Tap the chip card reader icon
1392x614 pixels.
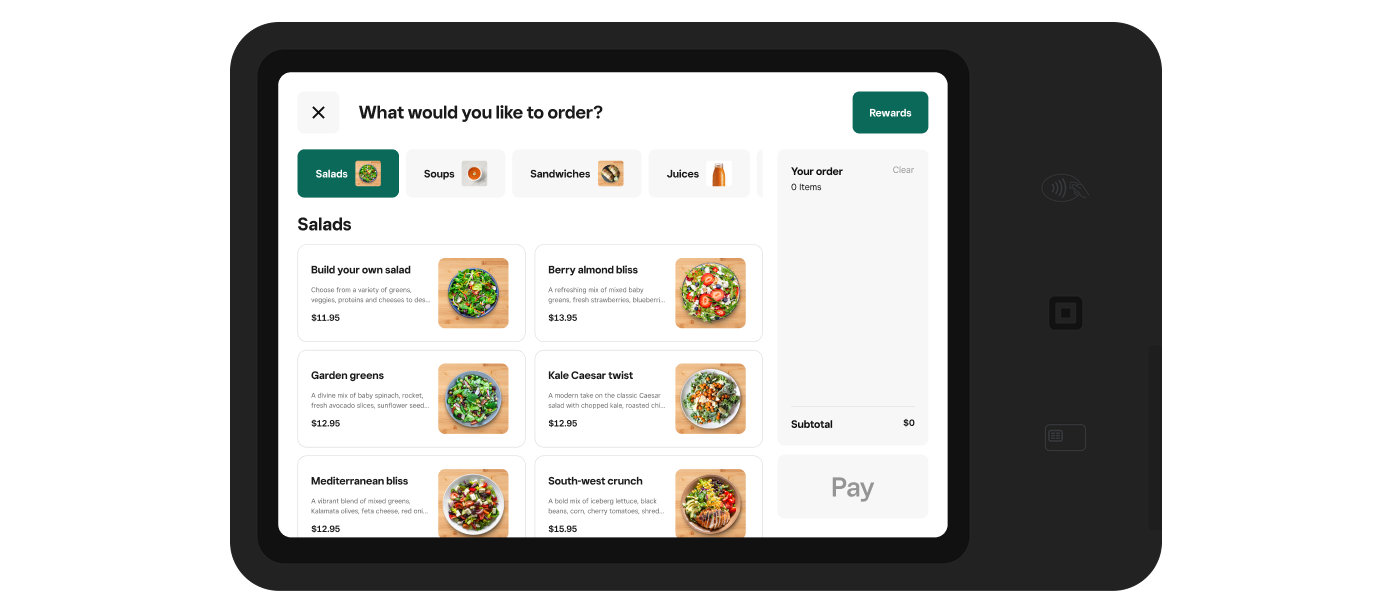point(1065,437)
